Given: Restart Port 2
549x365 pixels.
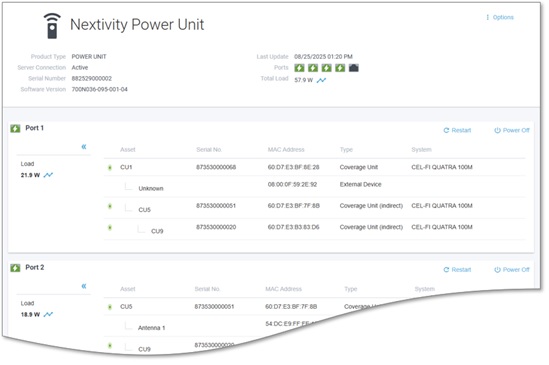Looking at the screenshot, I should (x=457, y=270).
